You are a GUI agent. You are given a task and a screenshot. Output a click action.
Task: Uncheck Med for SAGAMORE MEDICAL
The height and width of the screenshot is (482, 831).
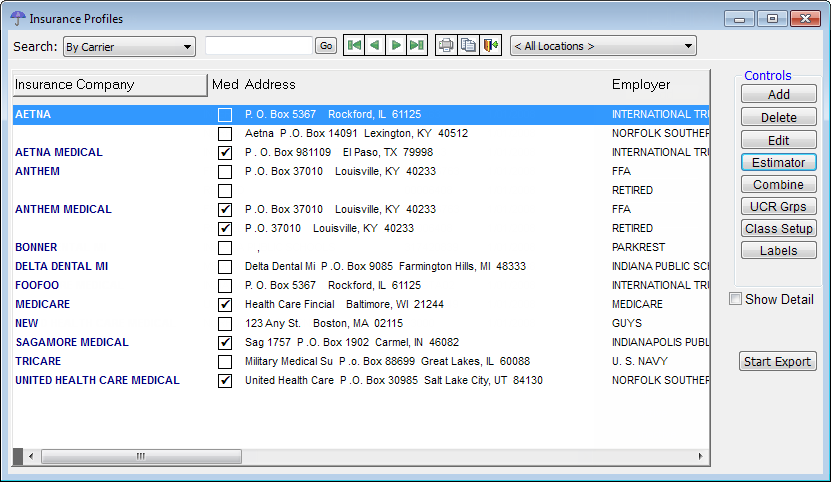(x=225, y=343)
